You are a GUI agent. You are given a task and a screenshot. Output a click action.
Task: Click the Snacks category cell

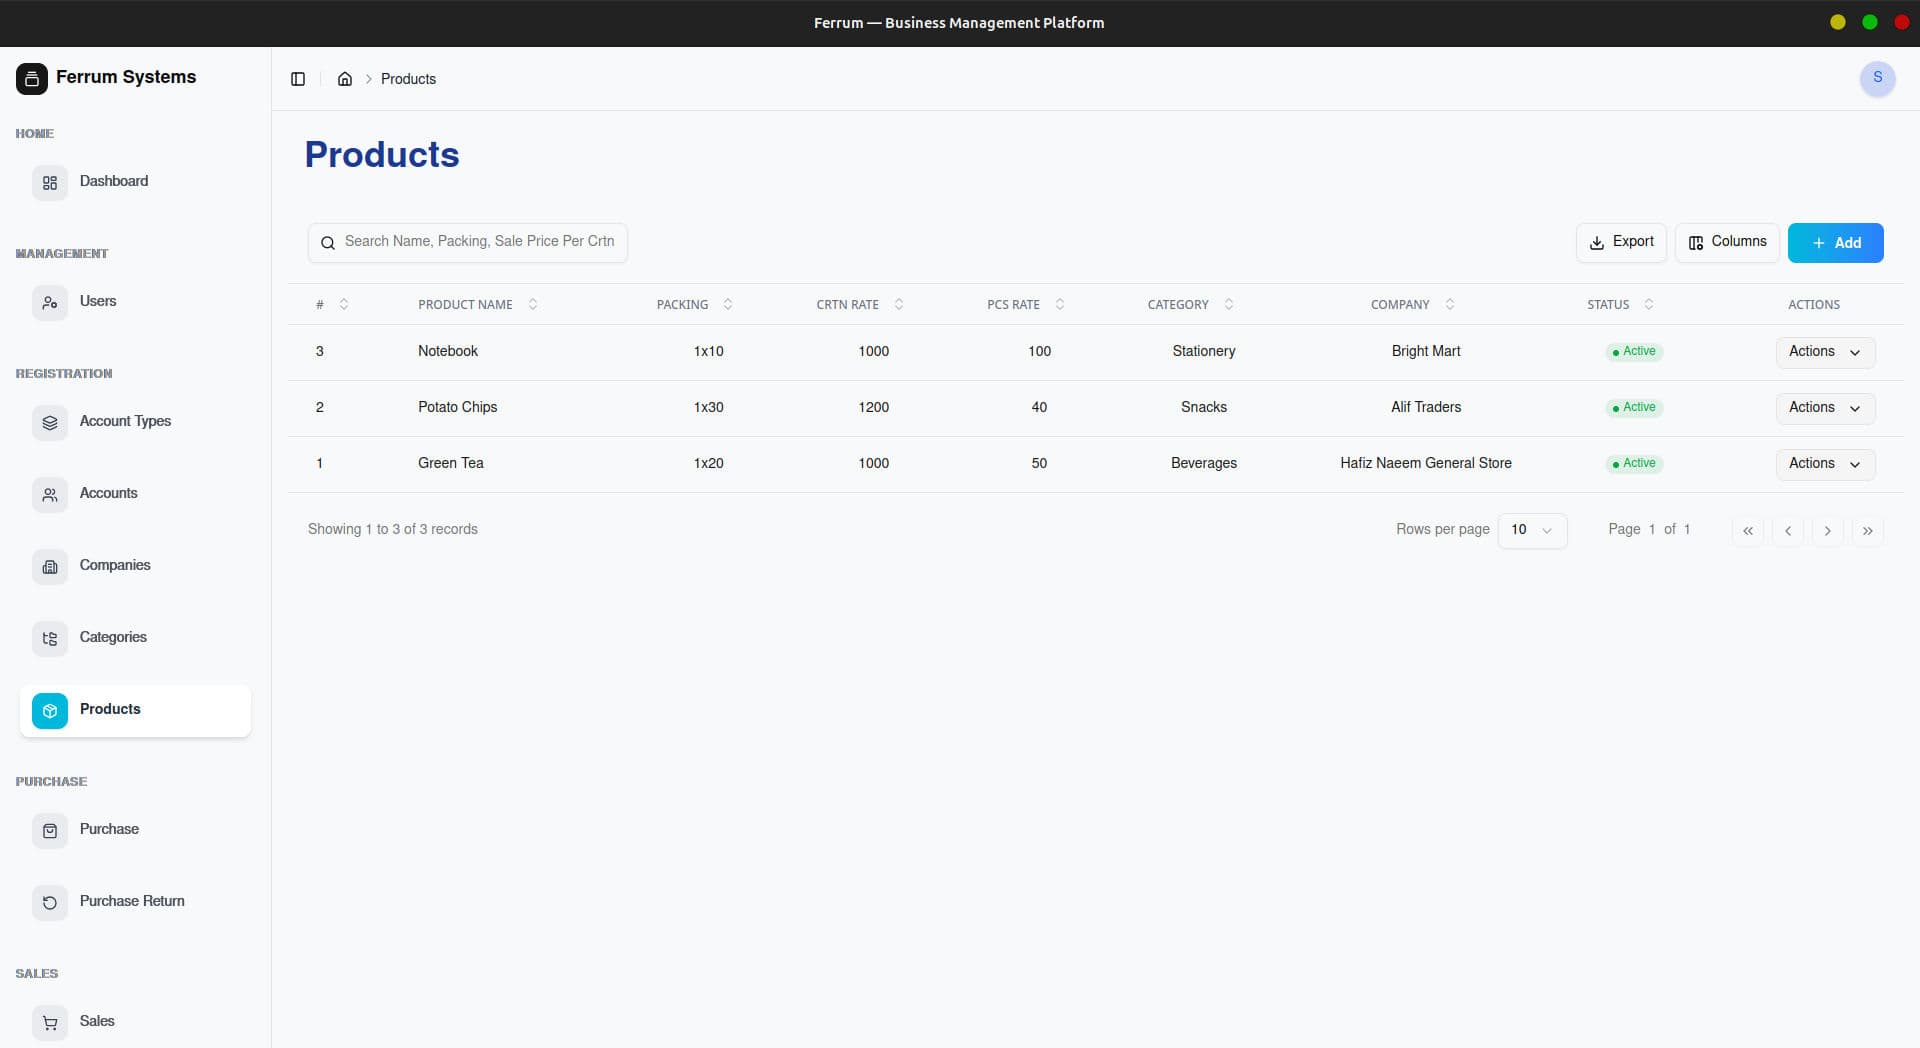tap(1204, 407)
